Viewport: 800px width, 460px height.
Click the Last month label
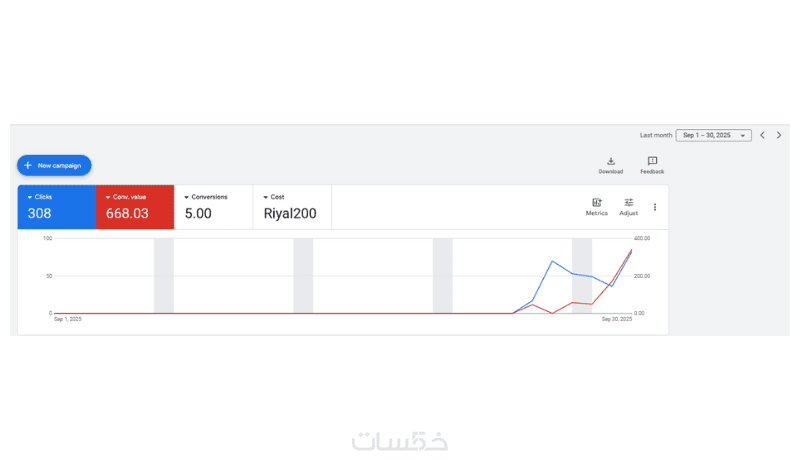[655, 135]
